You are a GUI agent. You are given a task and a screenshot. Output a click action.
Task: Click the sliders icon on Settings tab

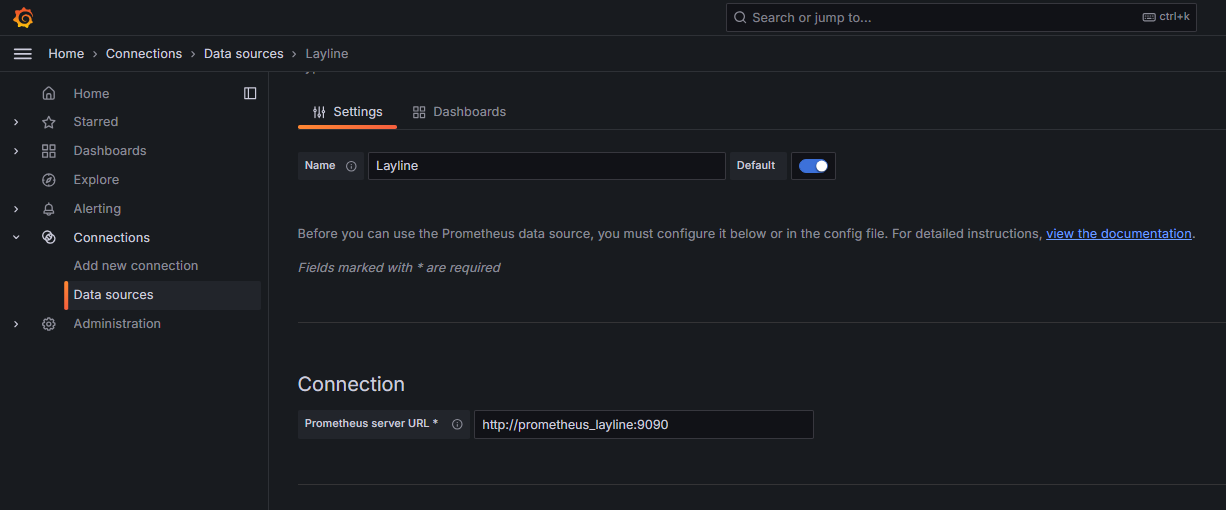point(319,112)
